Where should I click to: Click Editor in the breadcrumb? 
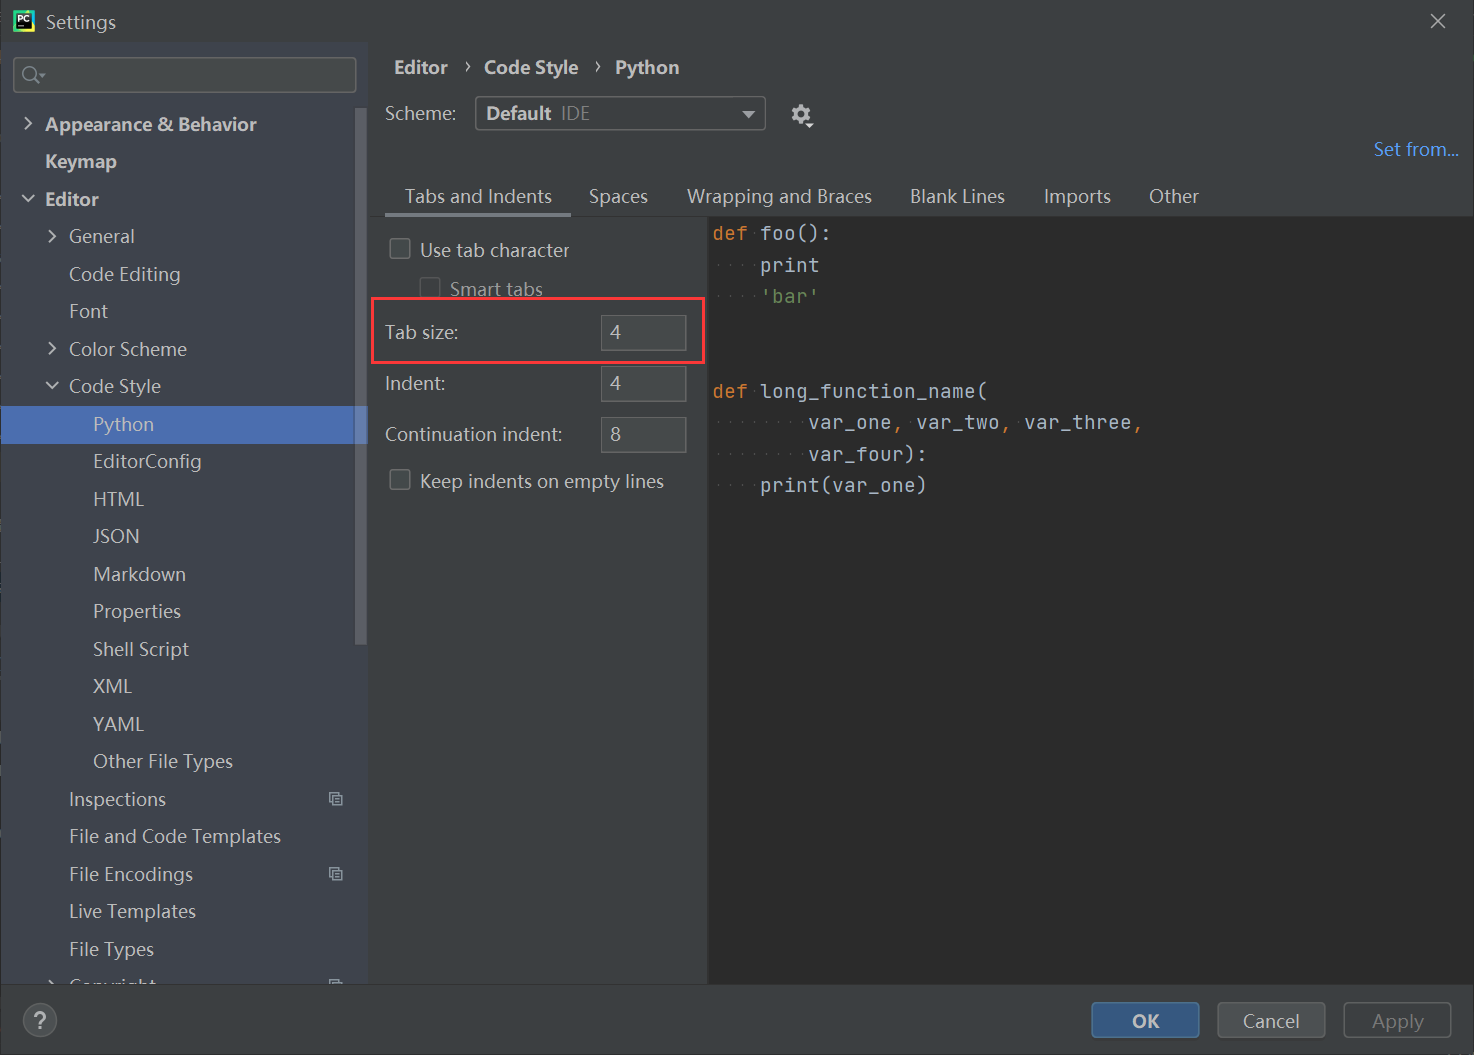tap(421, 67)
